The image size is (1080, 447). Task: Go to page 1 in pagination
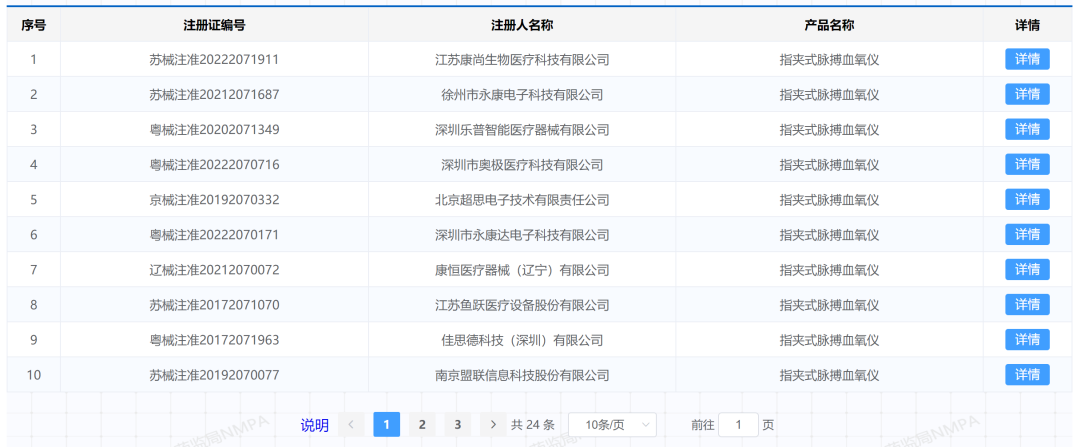coord(386,425)
